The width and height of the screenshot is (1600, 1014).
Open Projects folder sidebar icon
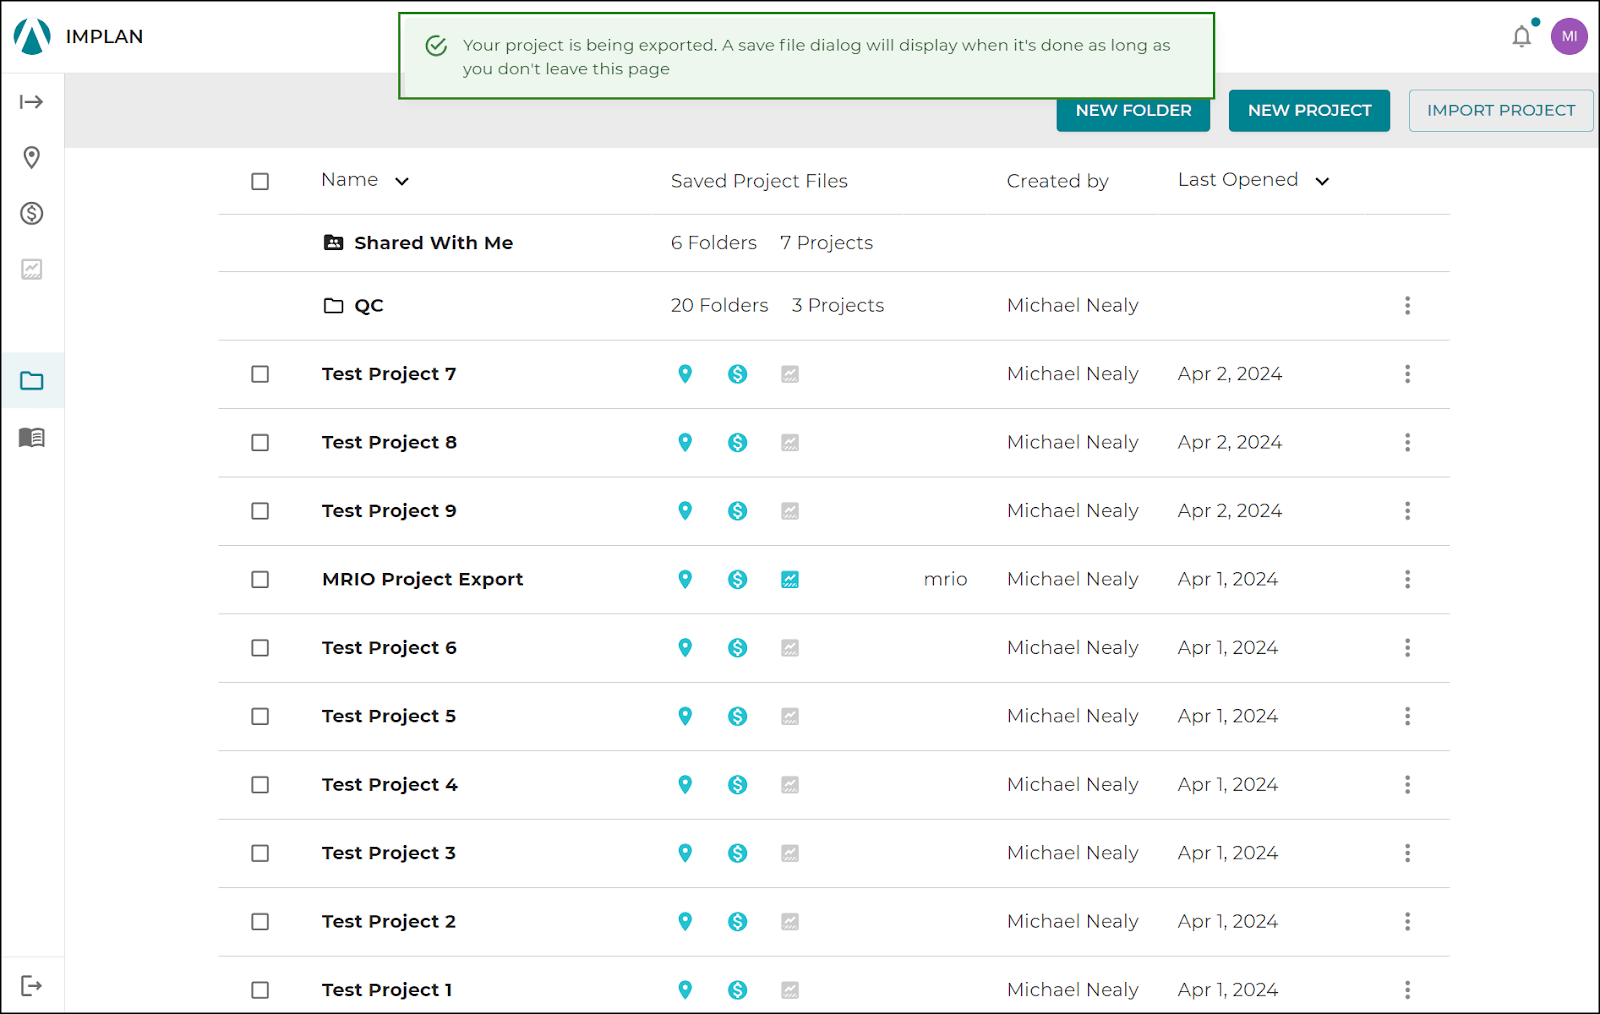point(32,381)
